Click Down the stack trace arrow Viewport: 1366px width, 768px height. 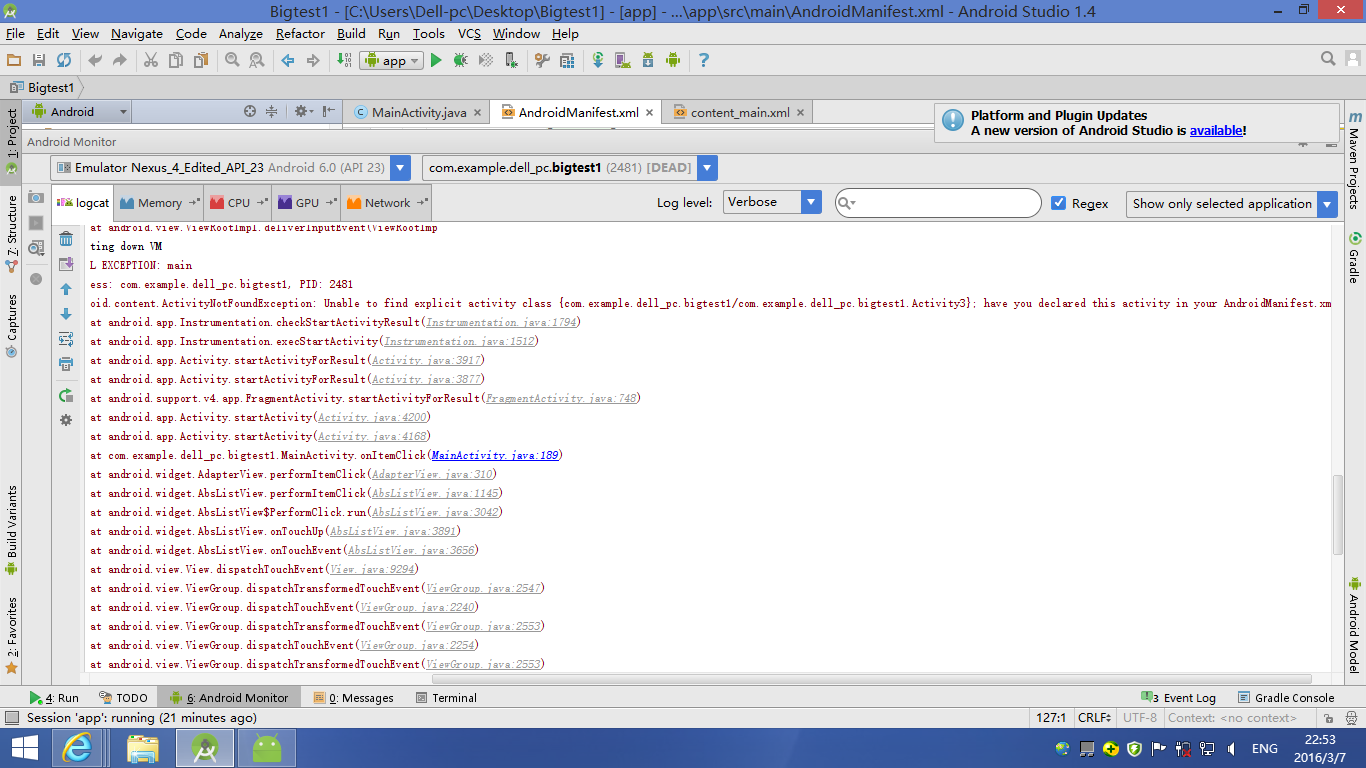coord(66,314)
